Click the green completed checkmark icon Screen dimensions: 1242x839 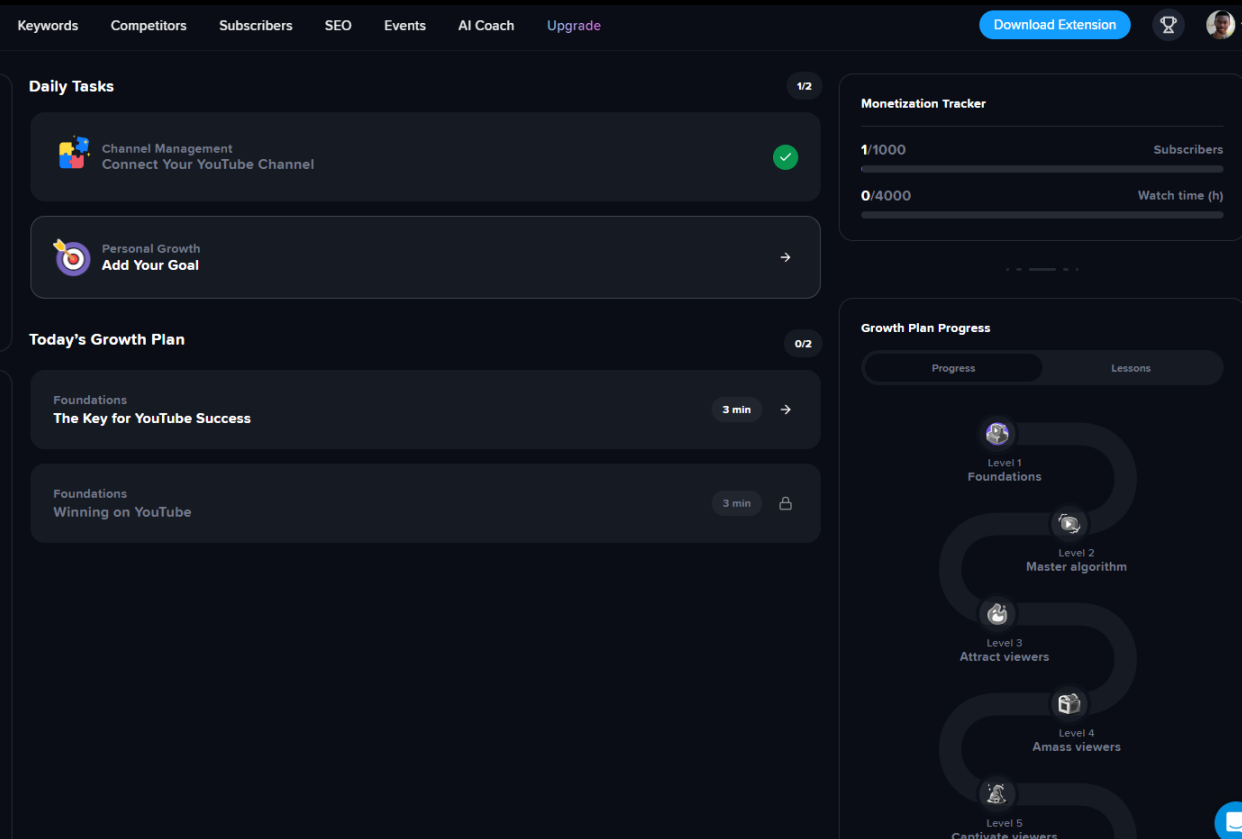pos(785,157)
